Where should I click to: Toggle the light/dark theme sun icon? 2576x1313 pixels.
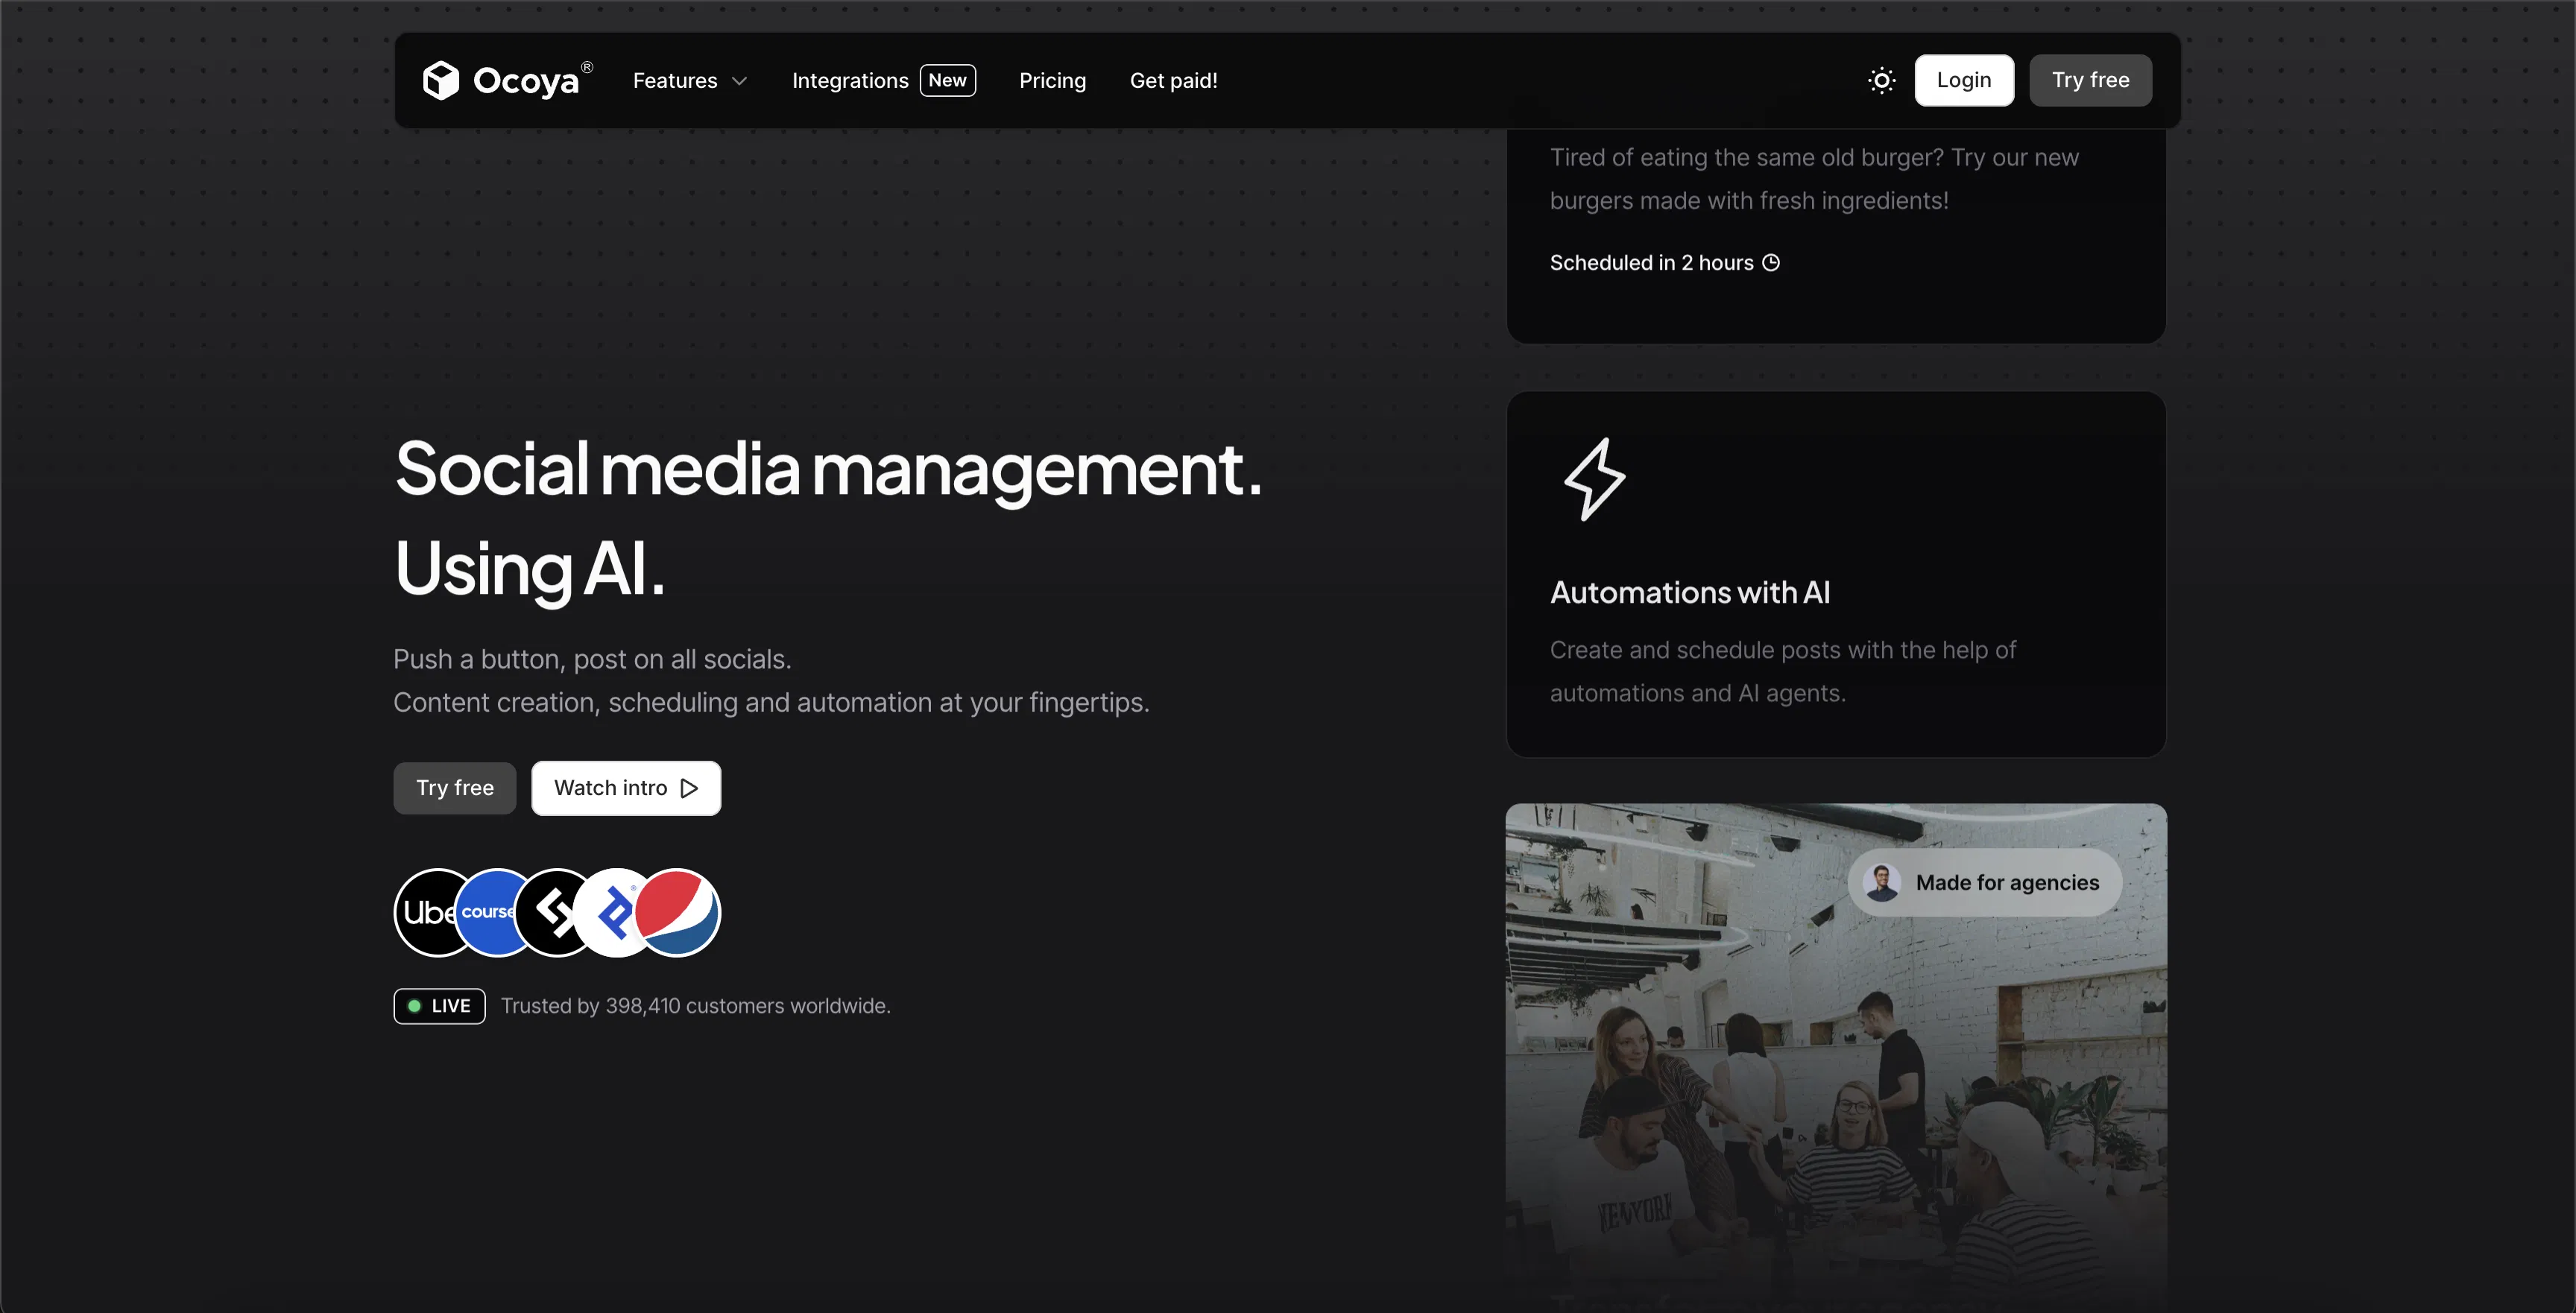1881,80
